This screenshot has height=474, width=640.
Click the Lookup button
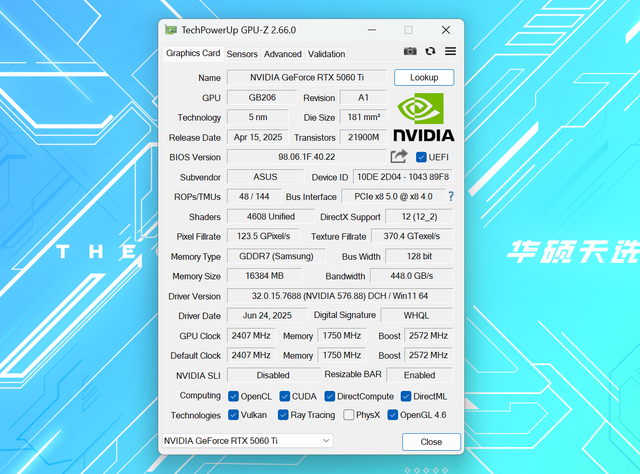point(424,78)
